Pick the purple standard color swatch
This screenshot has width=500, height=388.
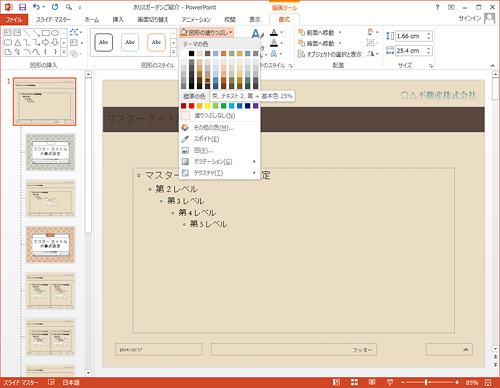(x=255, y=106)
